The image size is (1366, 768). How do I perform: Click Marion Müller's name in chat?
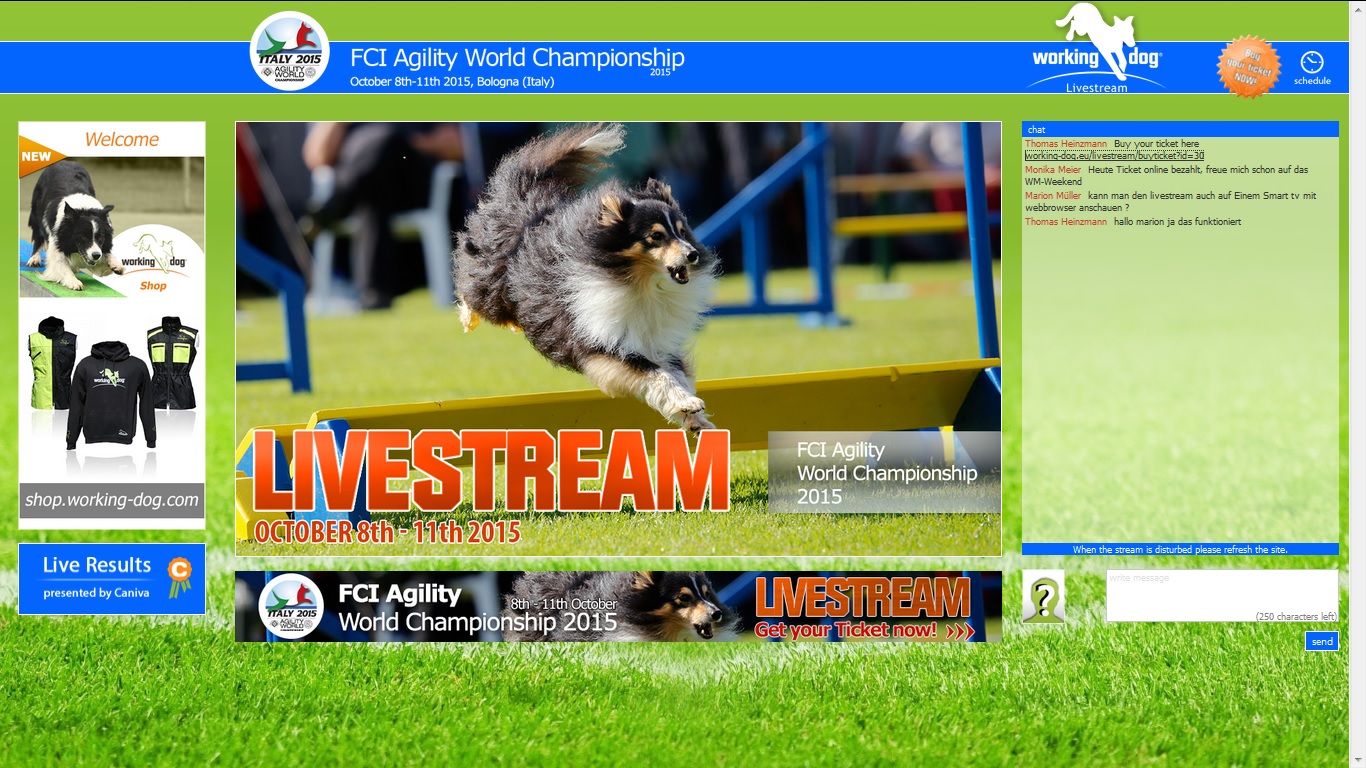coord(1053,196)
